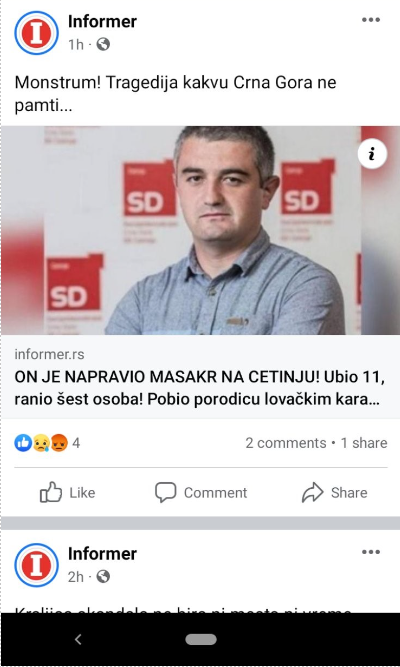Open the Informer profile picture on second post
The image size is (400, 667).
tap(36, 565)
